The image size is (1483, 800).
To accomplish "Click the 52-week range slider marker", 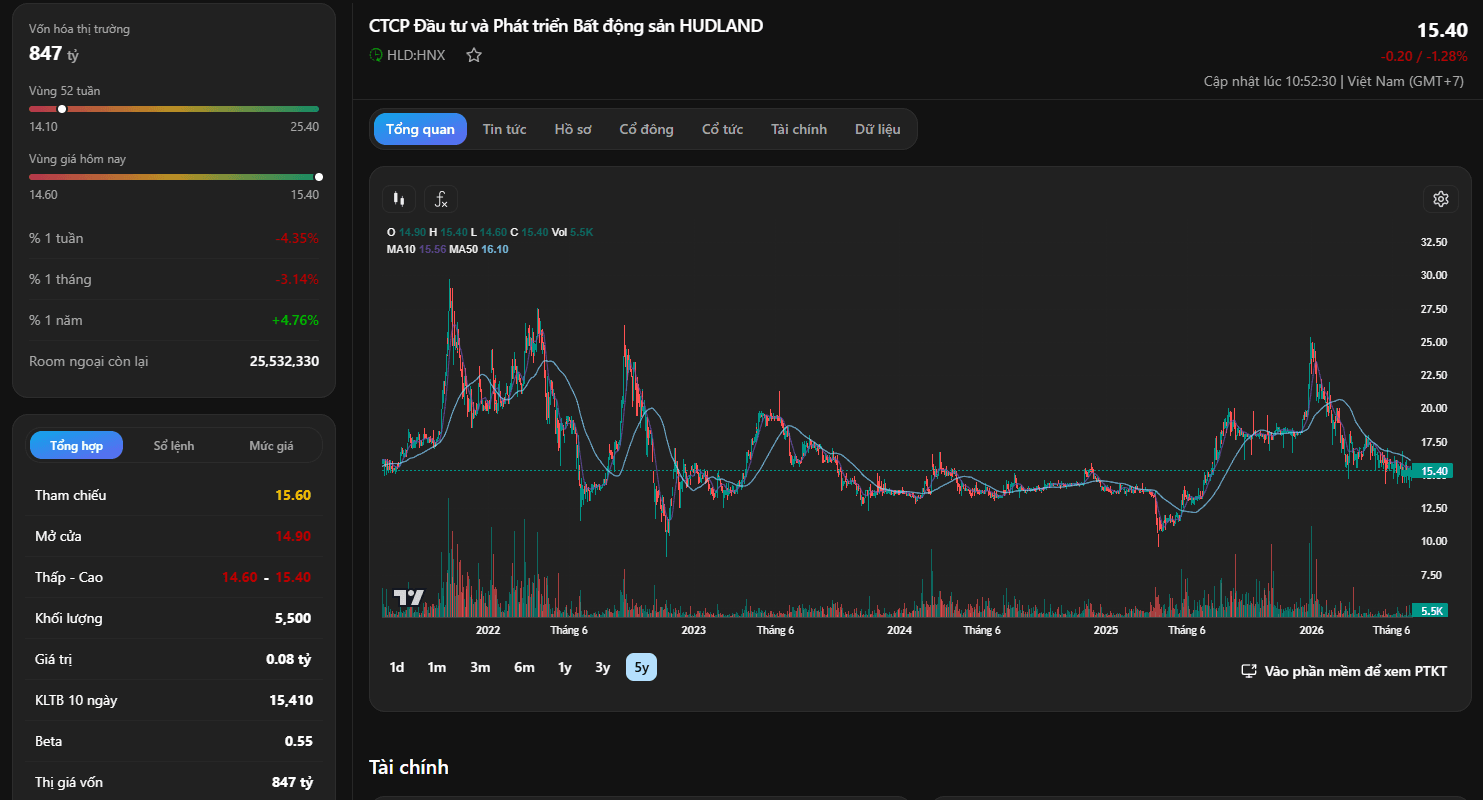I will [x=62, y=108].
